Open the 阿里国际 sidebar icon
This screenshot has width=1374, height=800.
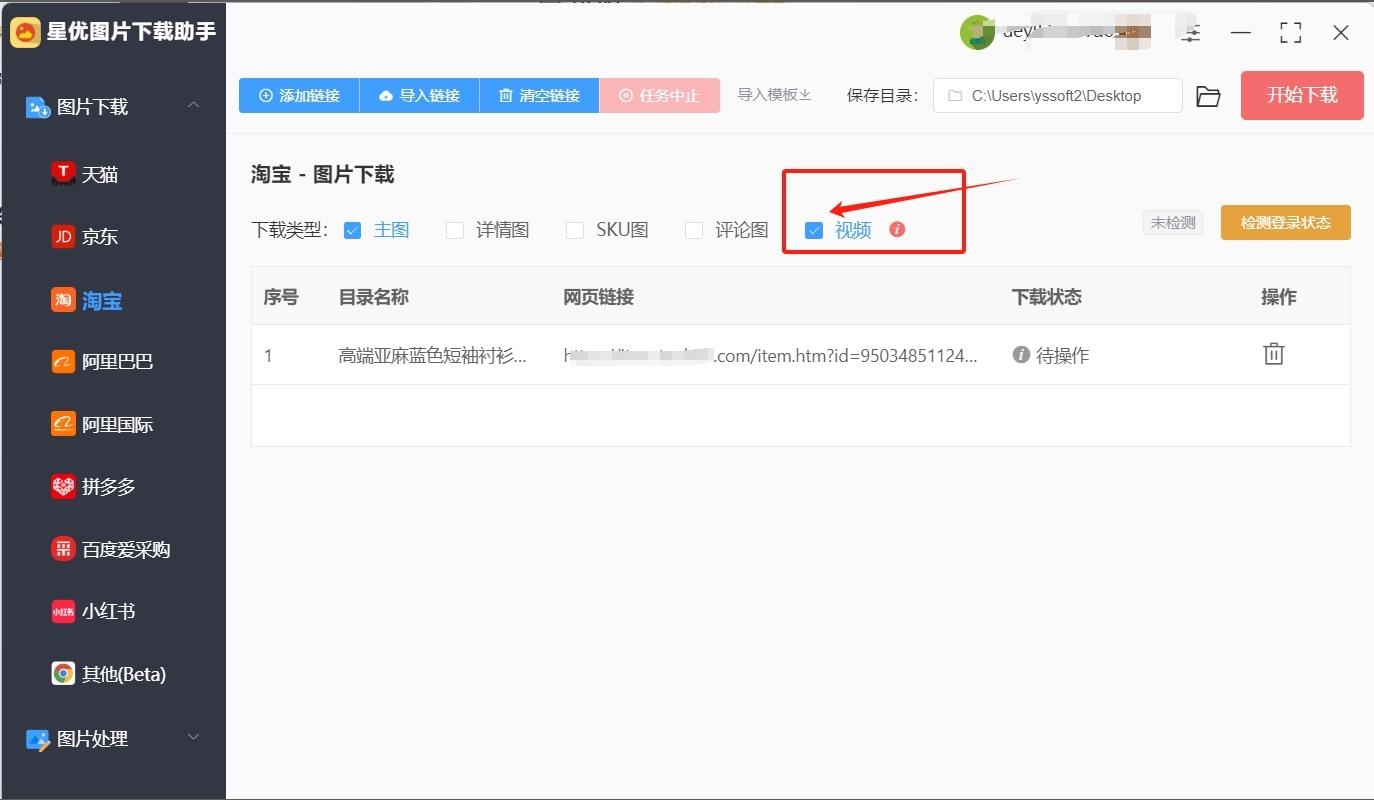pyautogui.click(x=63, y=424)
